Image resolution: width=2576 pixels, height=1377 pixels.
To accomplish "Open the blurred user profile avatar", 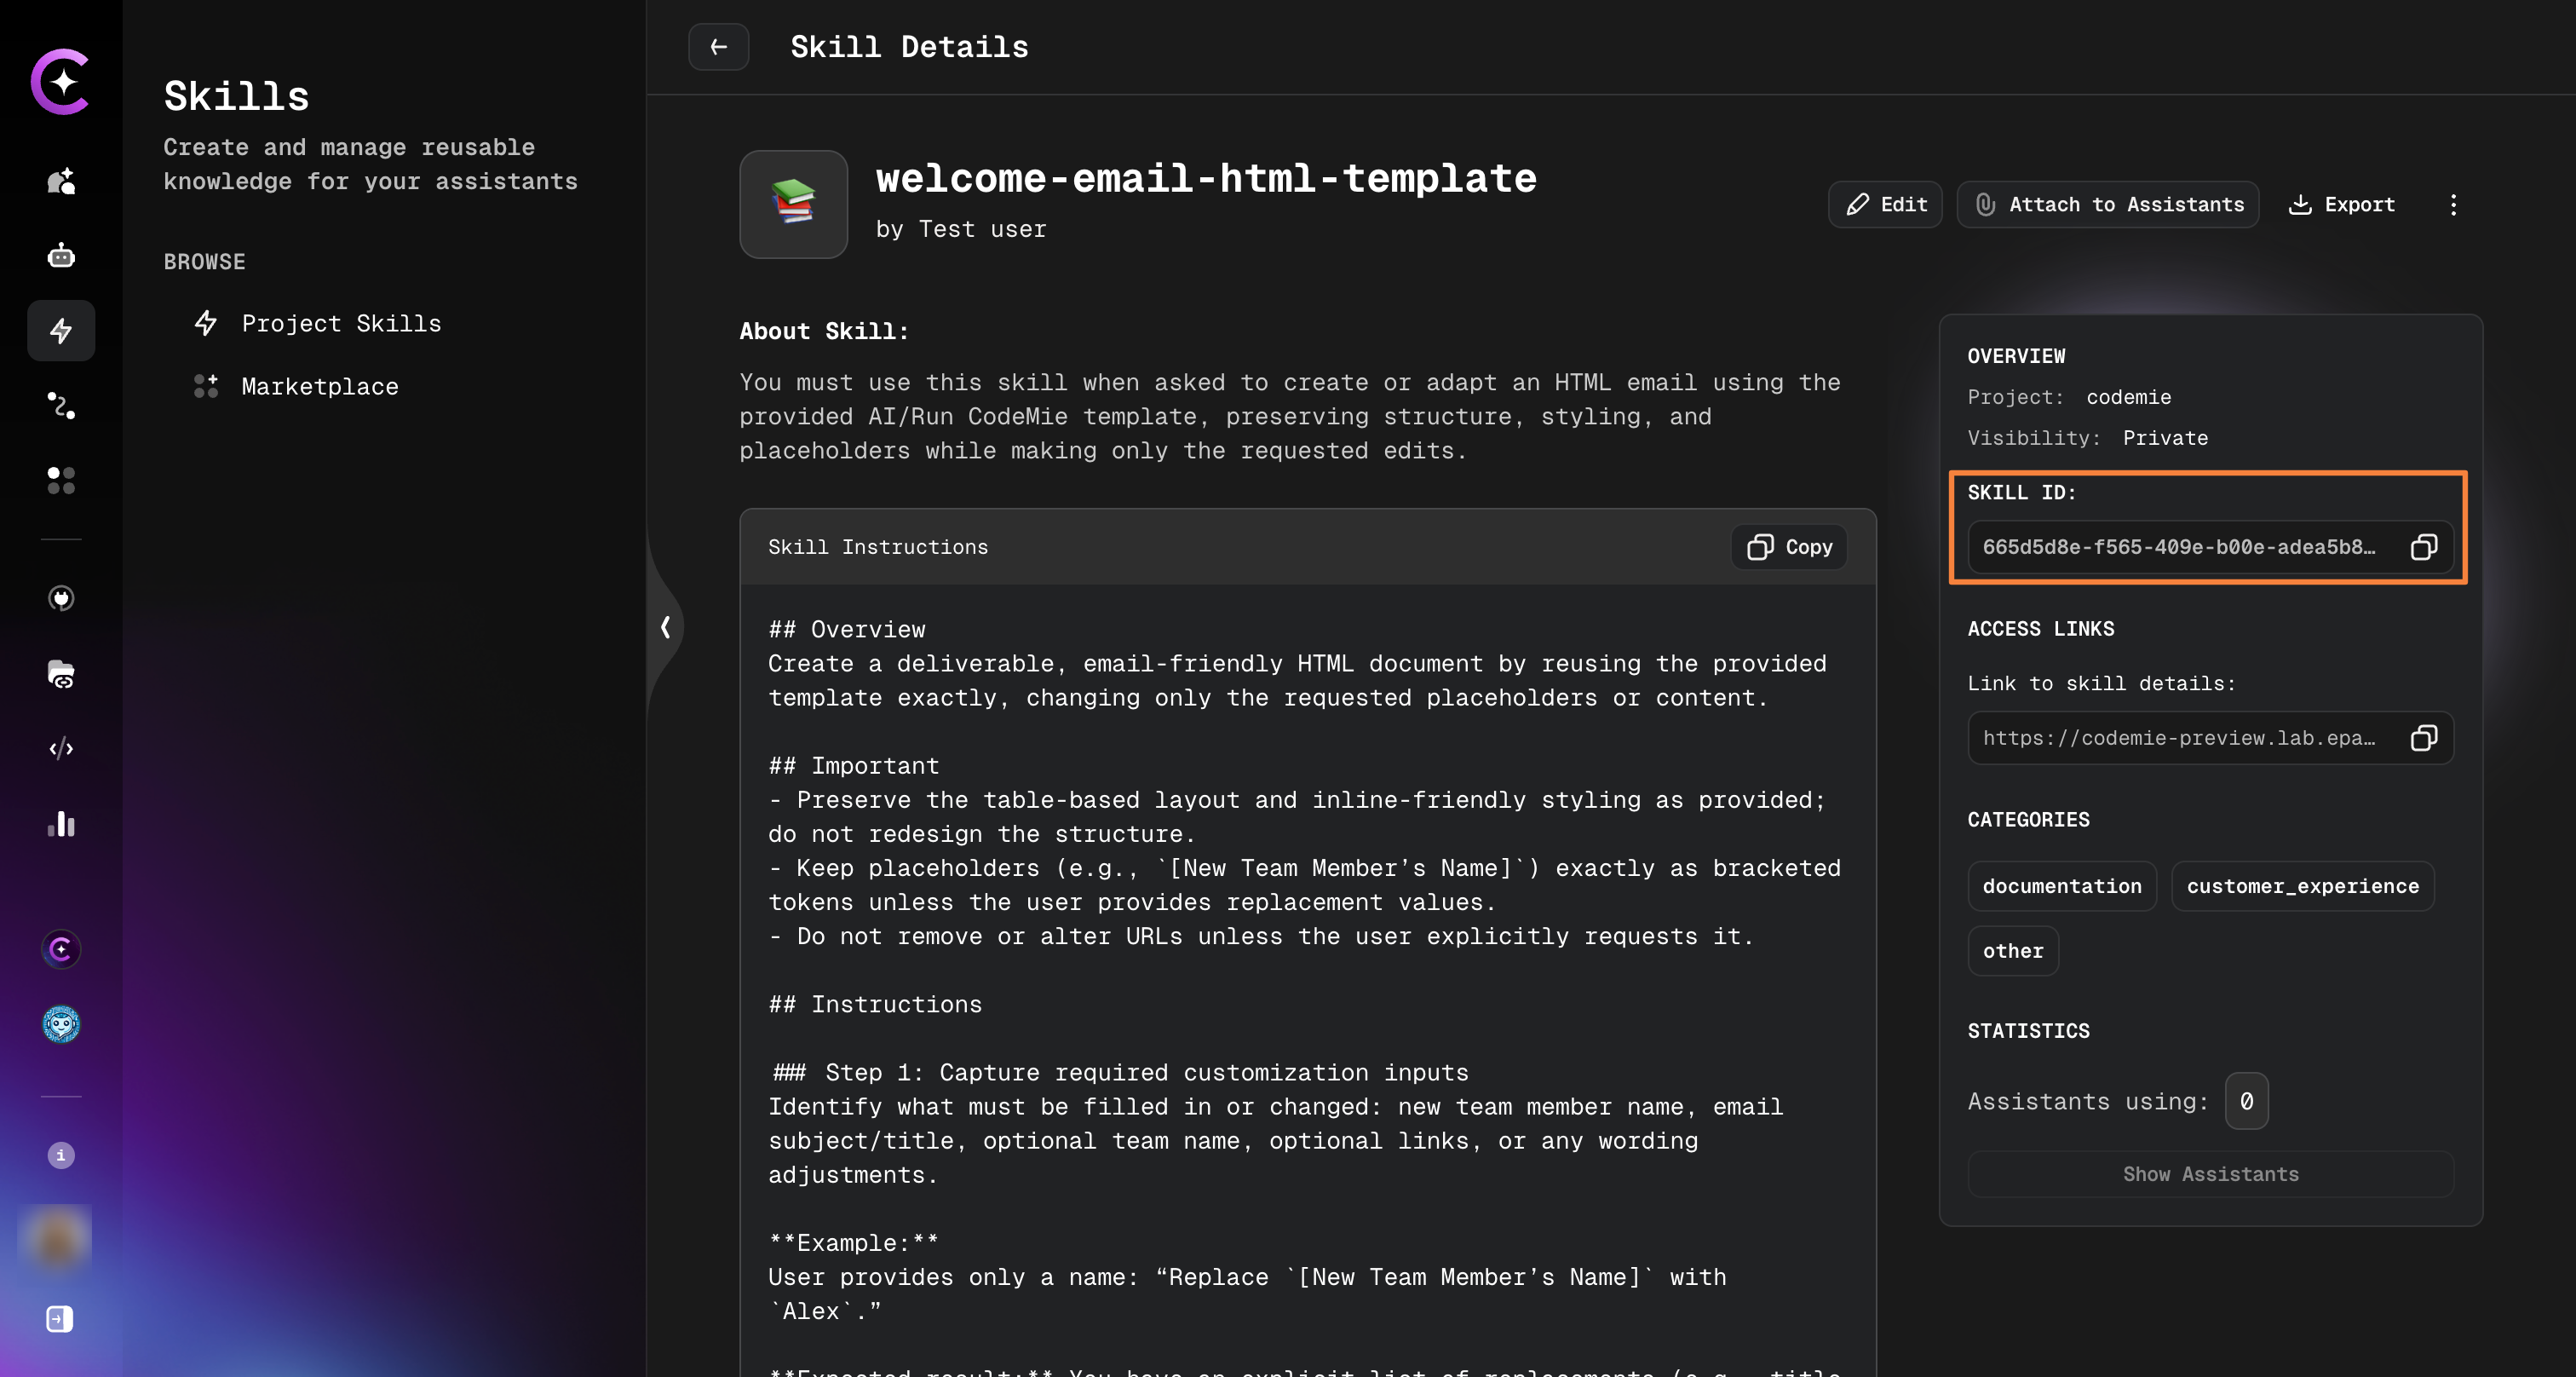I will click(56, 1240).
